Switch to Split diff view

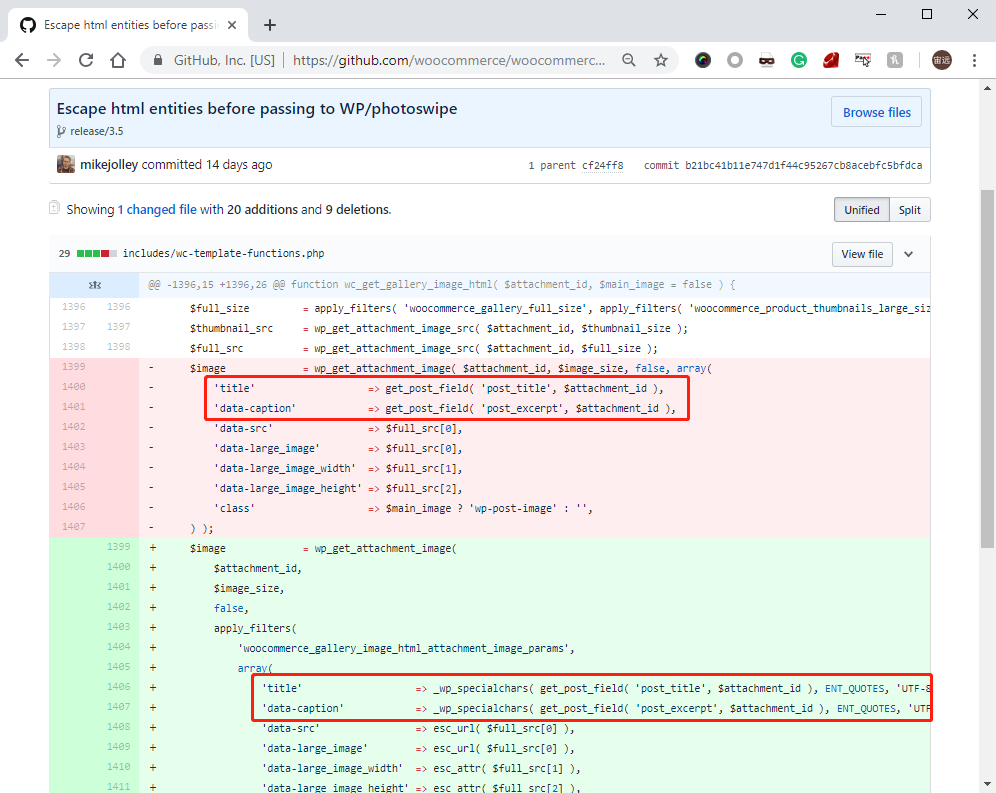click(x=910, y=210)
